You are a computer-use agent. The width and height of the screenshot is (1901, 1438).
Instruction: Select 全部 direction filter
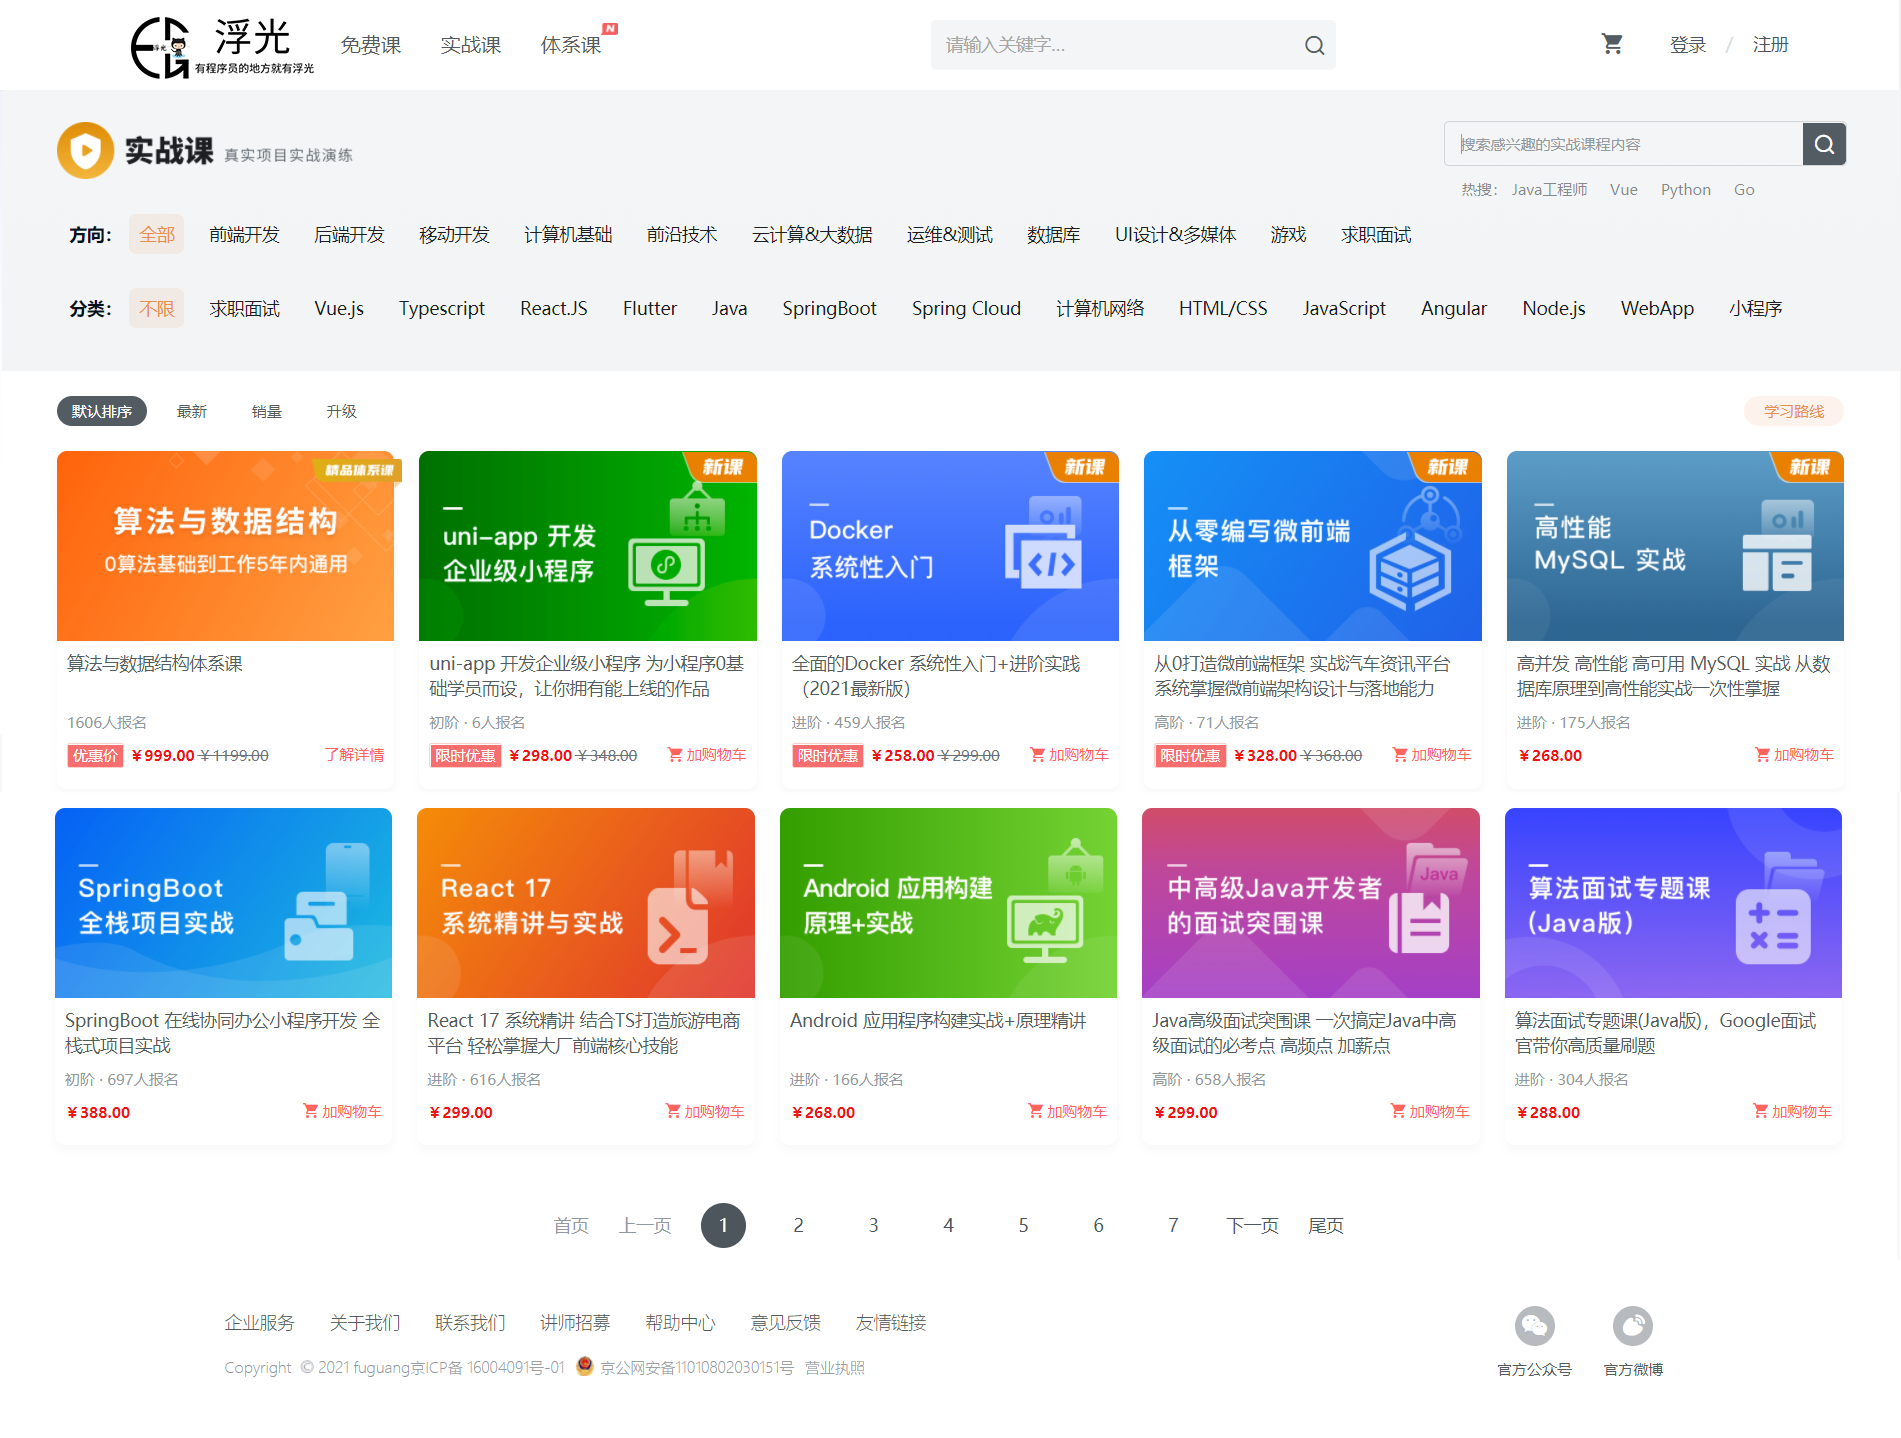[x=157, y=235]
